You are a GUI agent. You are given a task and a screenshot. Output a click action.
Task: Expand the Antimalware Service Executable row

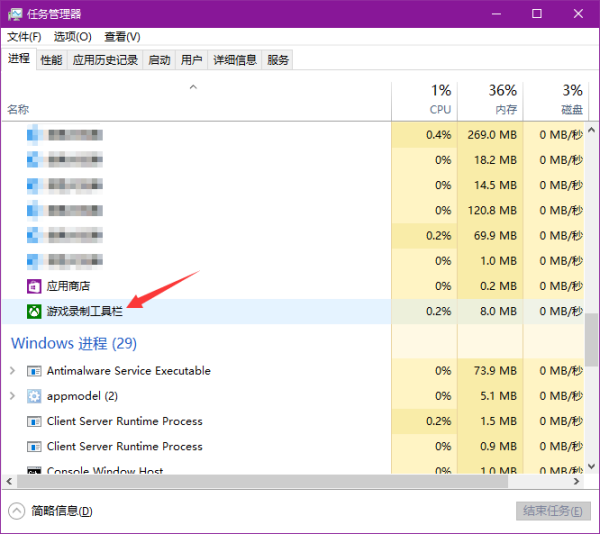click(12, 371)
